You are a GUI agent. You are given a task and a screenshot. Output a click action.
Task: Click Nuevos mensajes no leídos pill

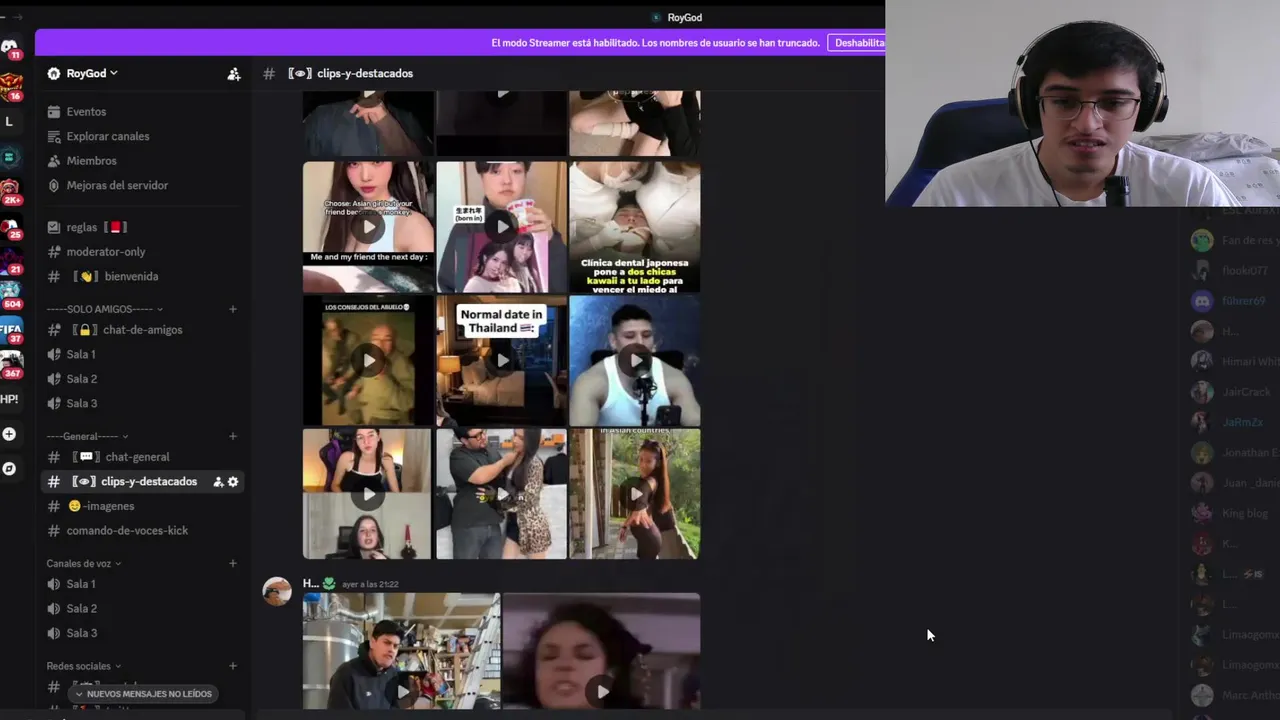[x=143, y=694]
